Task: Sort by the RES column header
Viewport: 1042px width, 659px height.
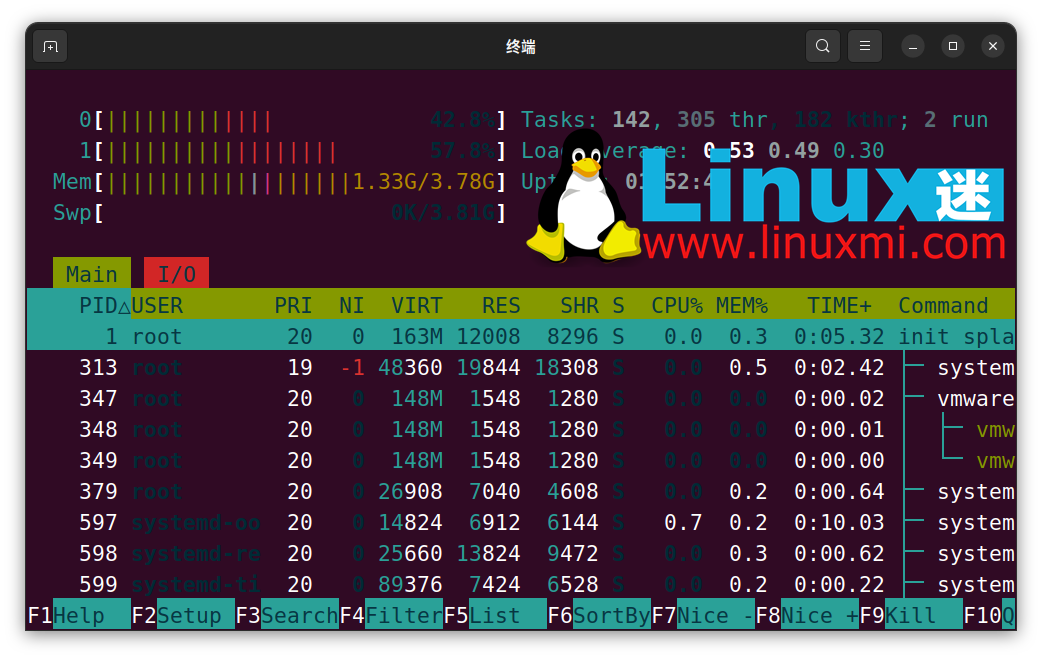Action: pos(501,306)
